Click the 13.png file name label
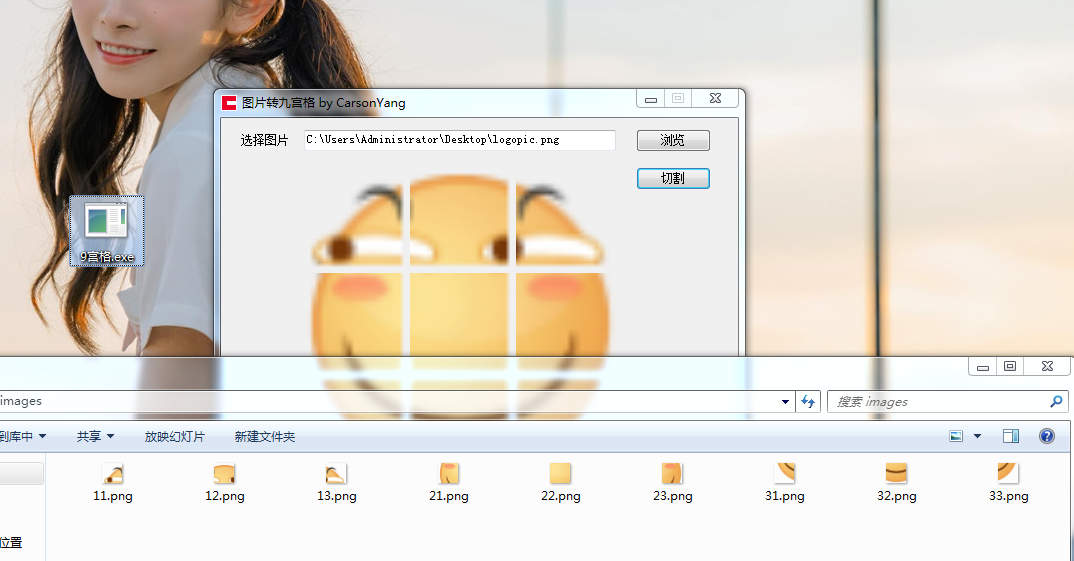The height and width of the screenshot is (561, 1074). 336,496
